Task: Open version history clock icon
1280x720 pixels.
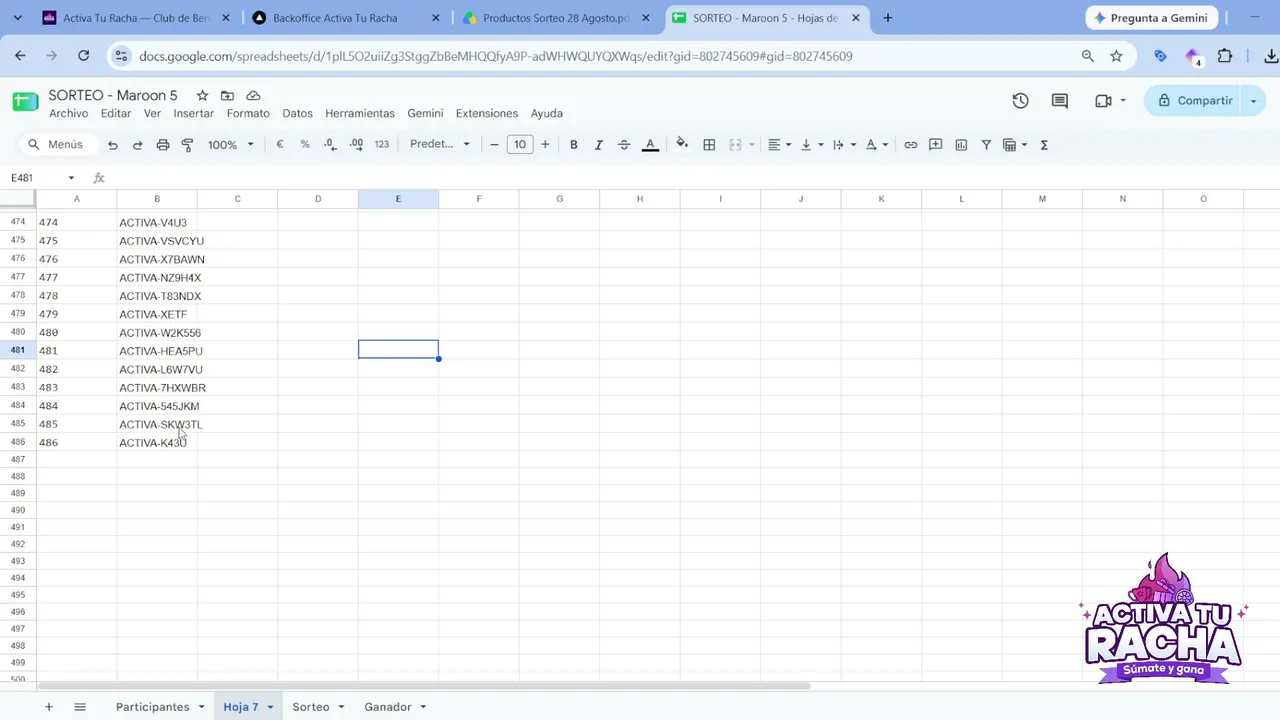Action: [x=1020, y=101]
